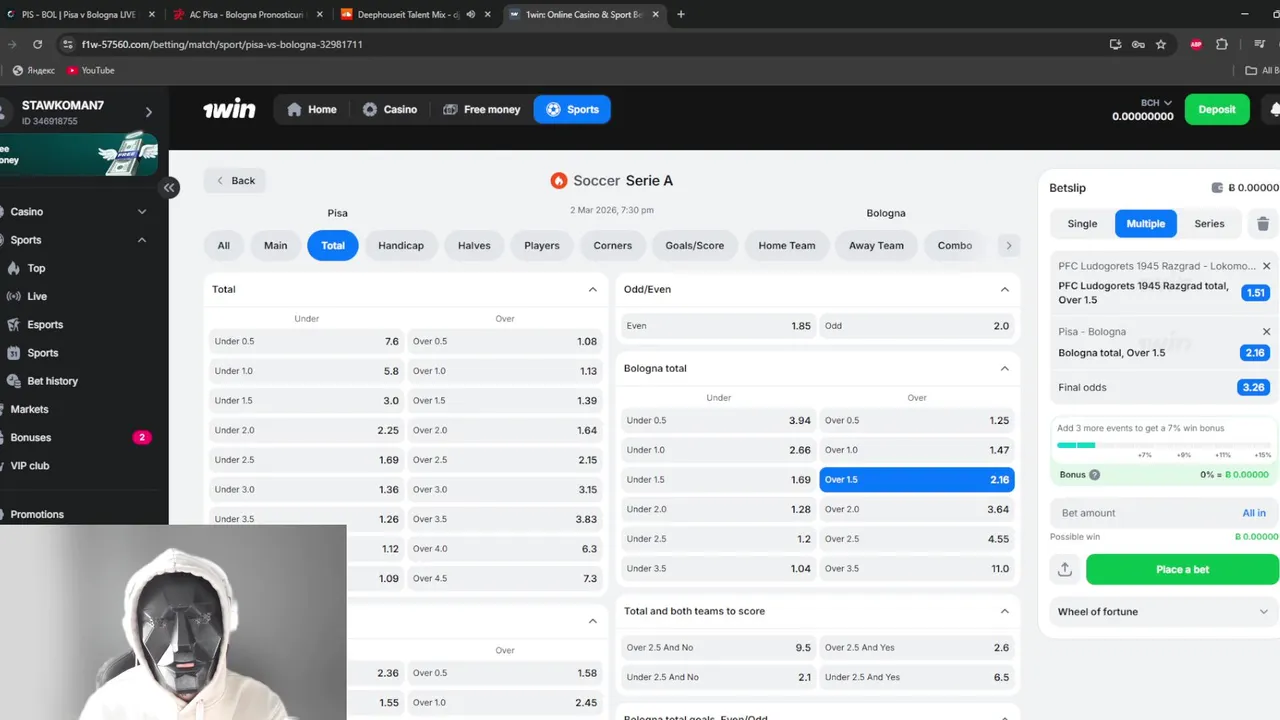
Task: Expand STAWKOMAN7 profile arrow
Action: [149, 112]
